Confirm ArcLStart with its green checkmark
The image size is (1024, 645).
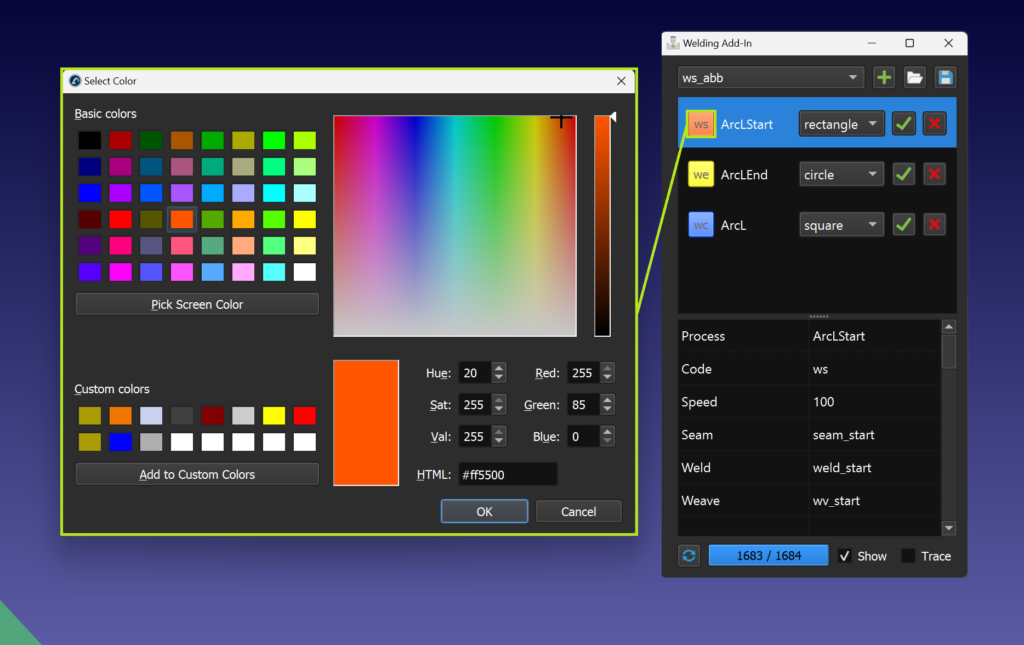[x=903, y=123]
